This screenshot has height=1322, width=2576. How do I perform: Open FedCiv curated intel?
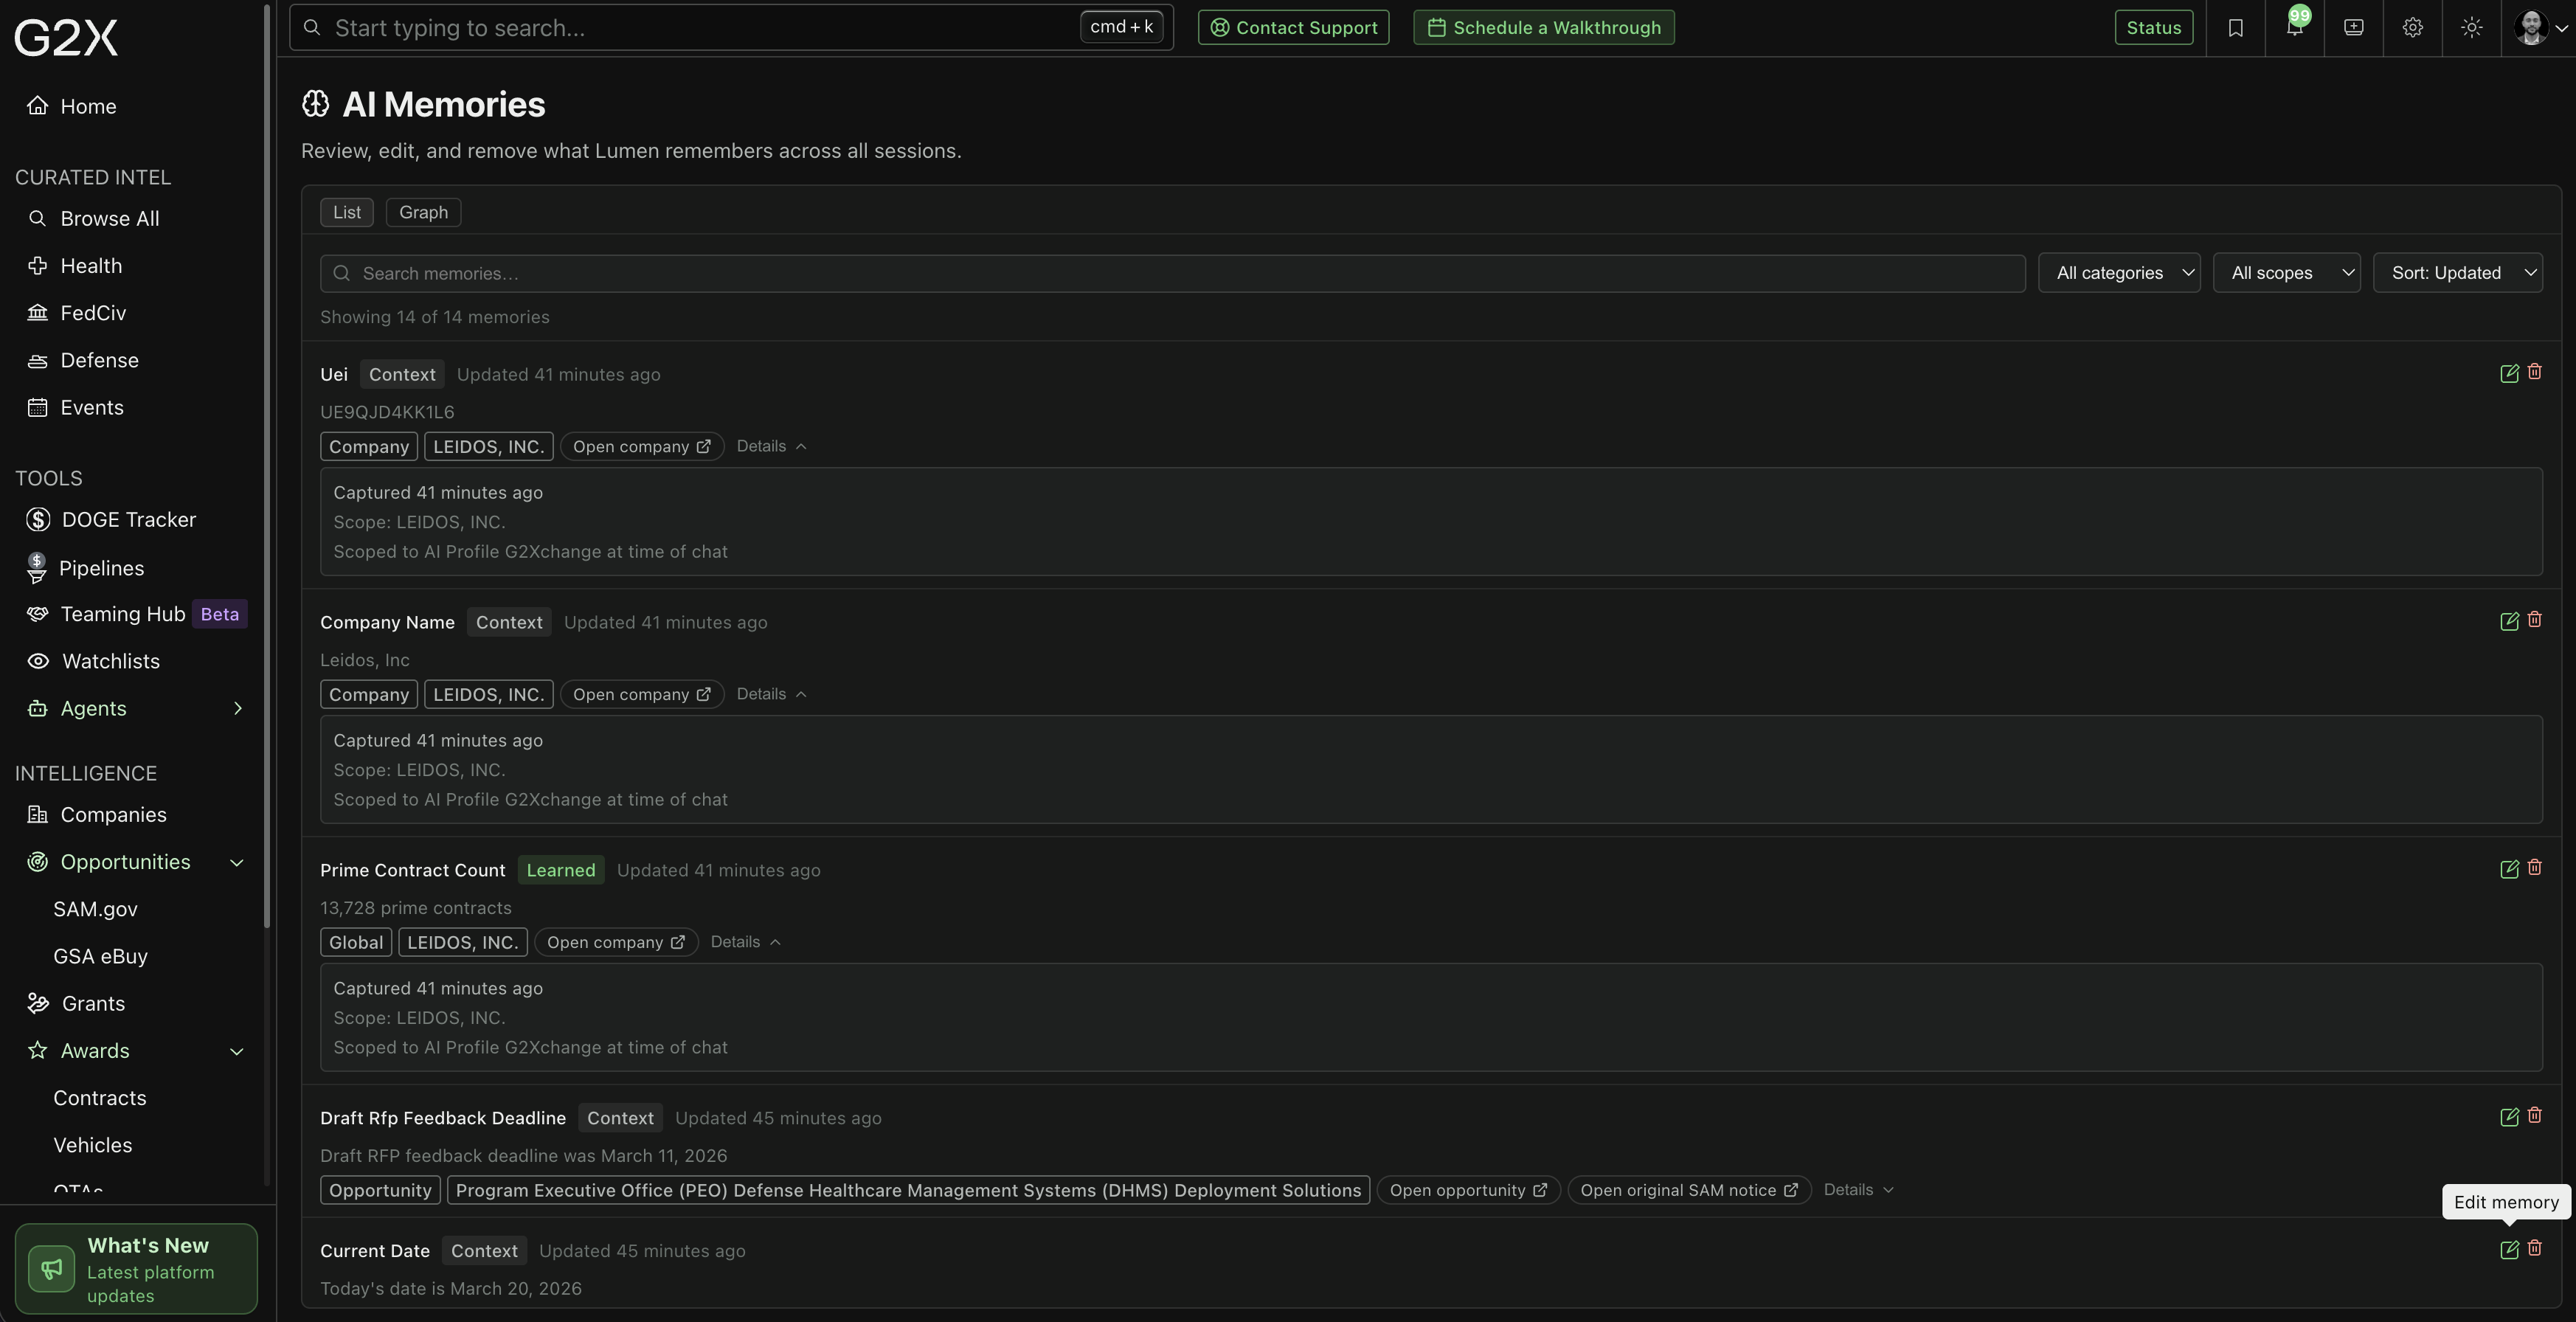(77, 313)
